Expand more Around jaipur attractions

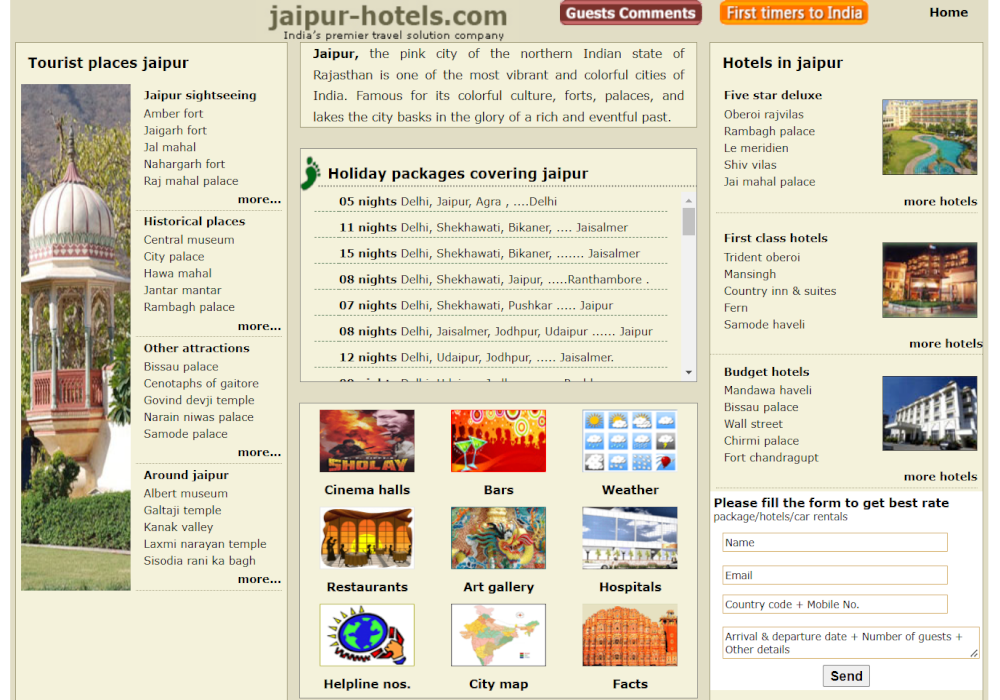pos(259,578)
